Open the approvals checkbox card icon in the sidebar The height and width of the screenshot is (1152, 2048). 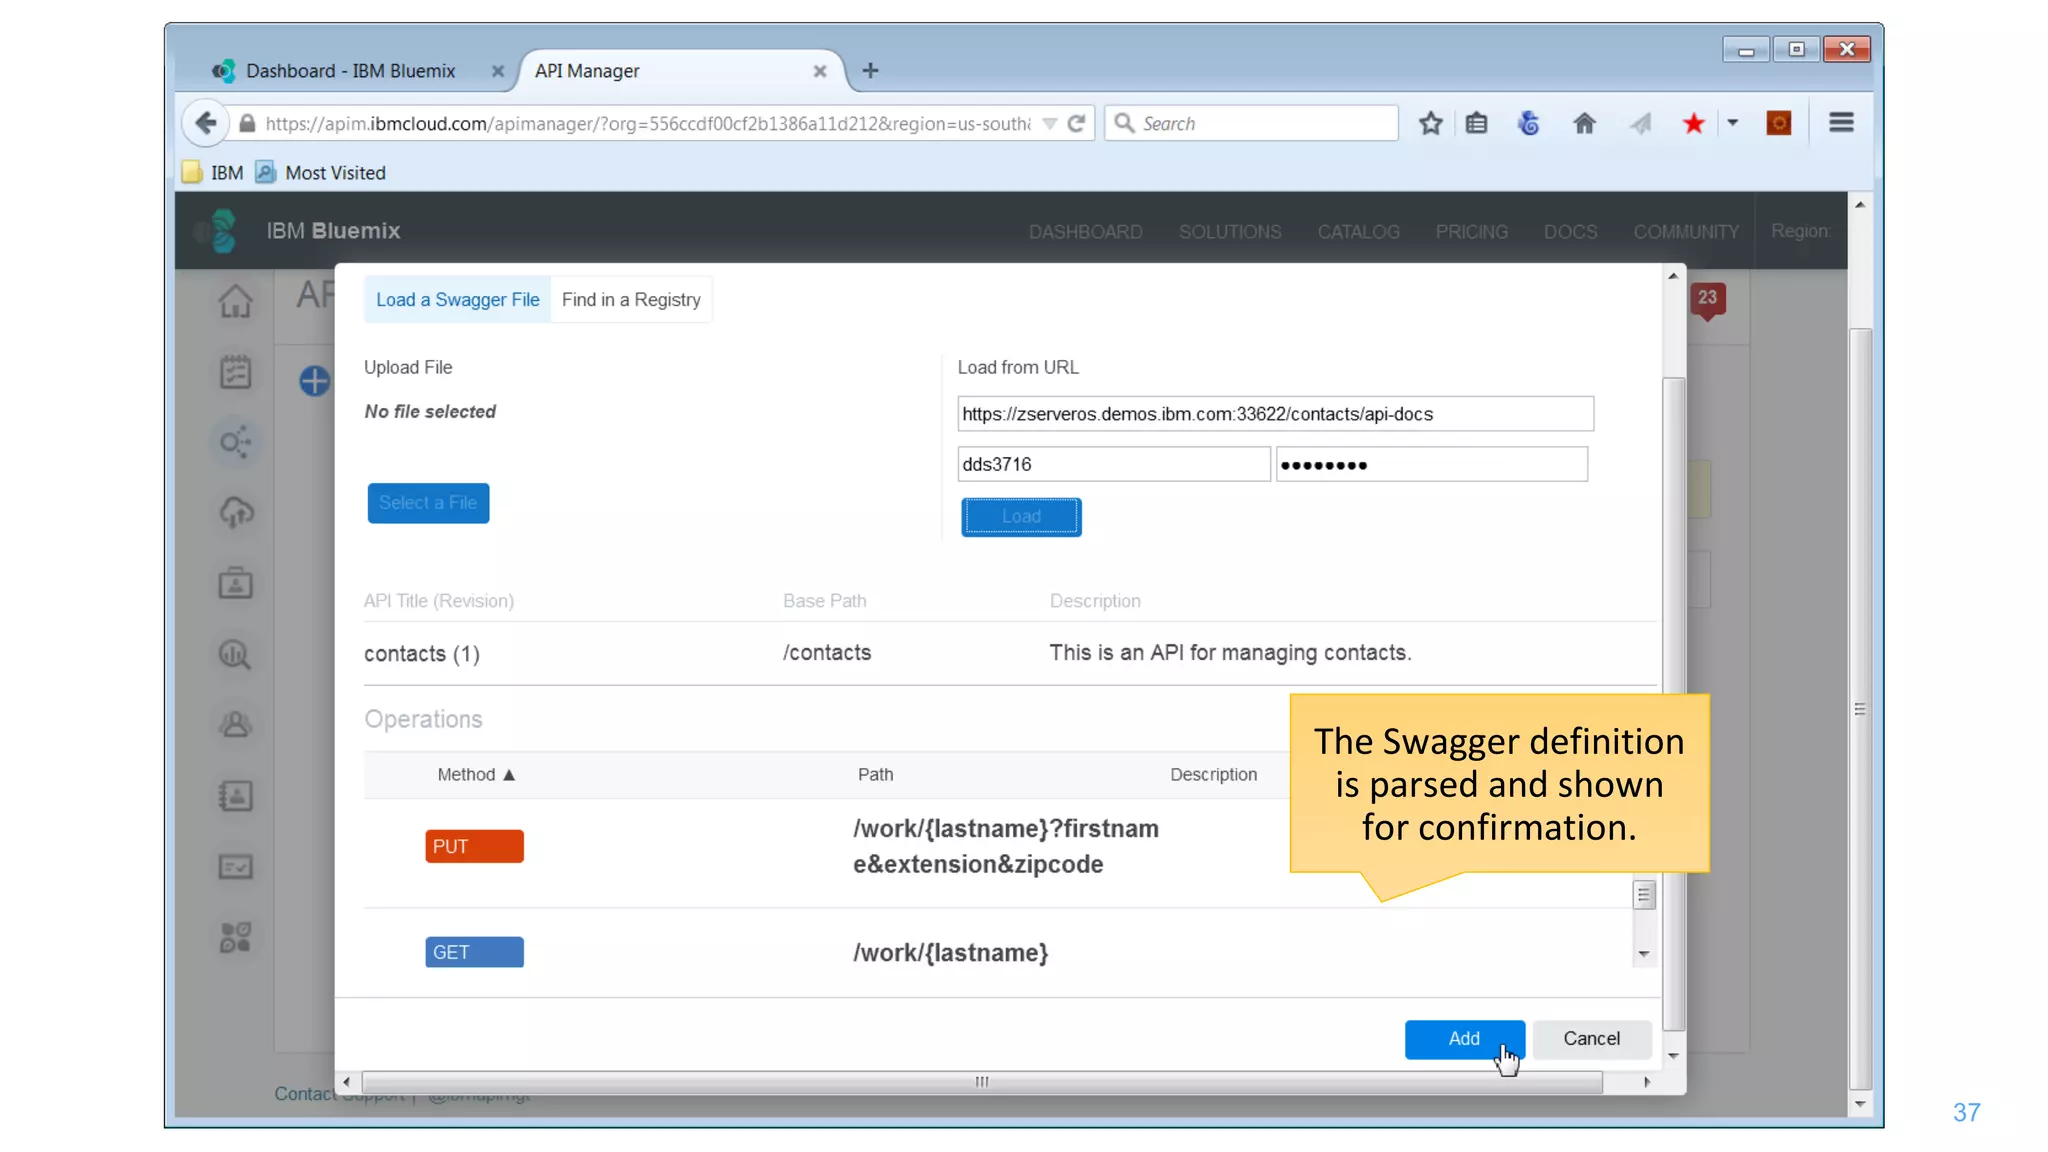point(236,867)
